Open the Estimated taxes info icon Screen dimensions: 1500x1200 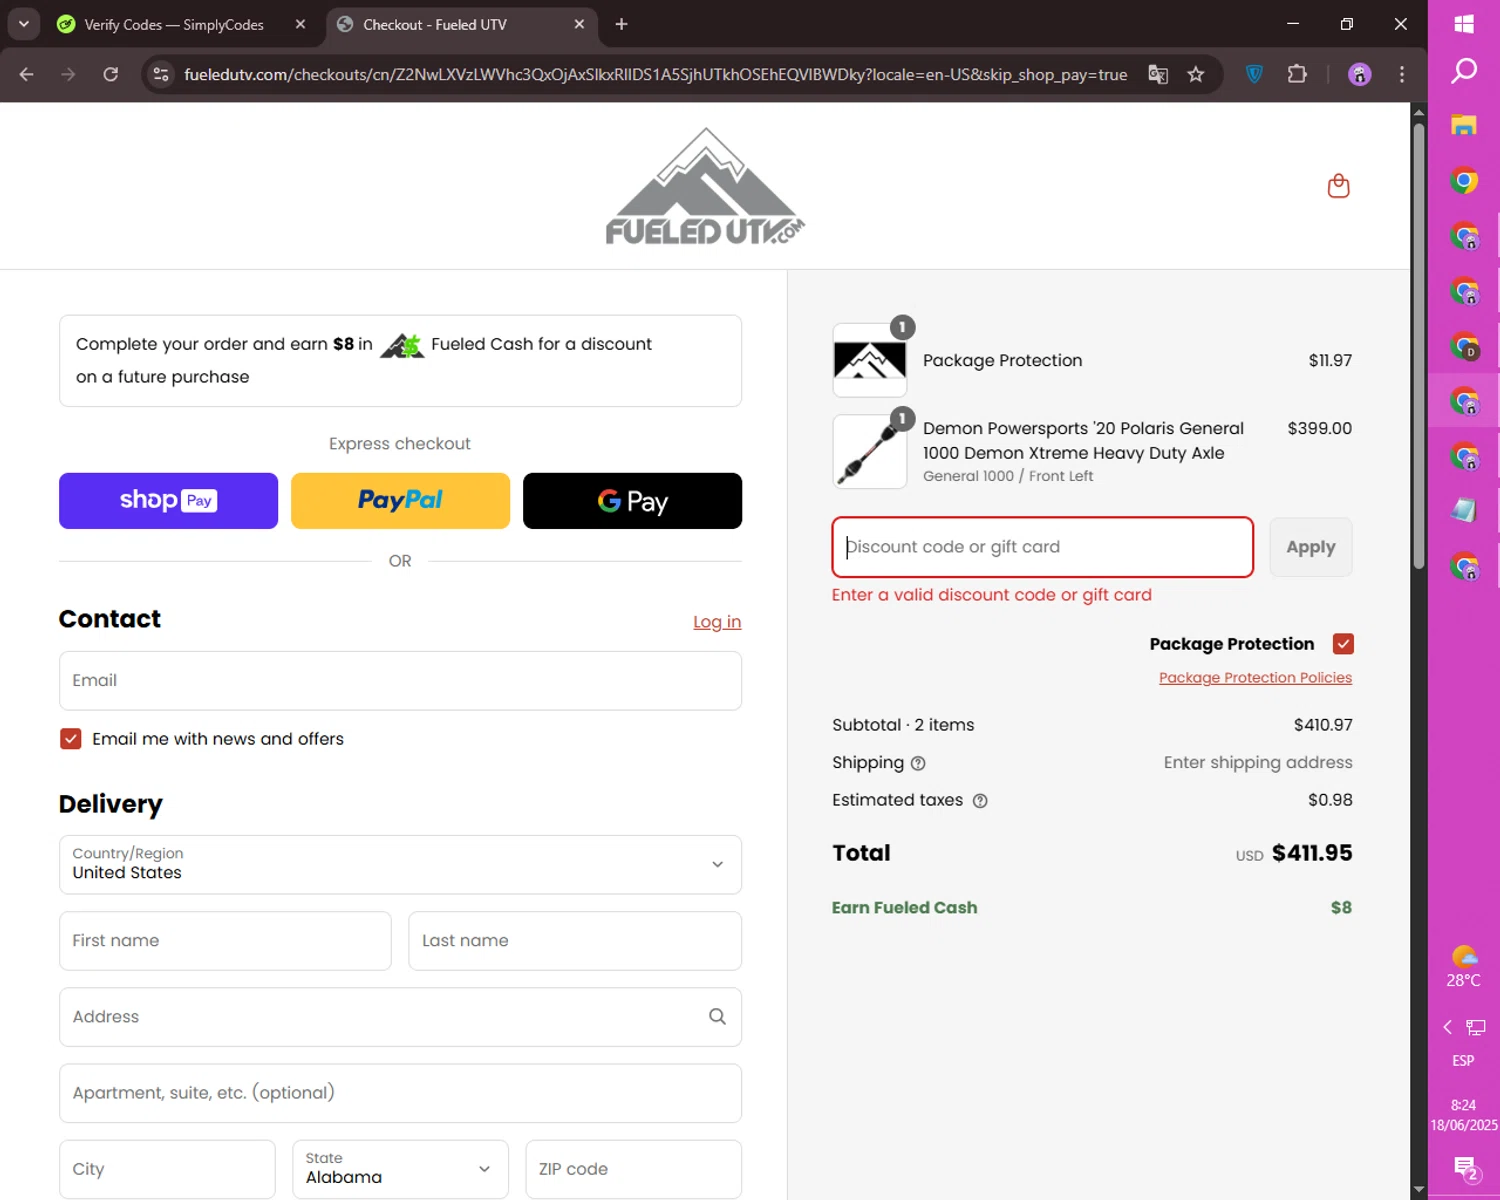(980, 801)
